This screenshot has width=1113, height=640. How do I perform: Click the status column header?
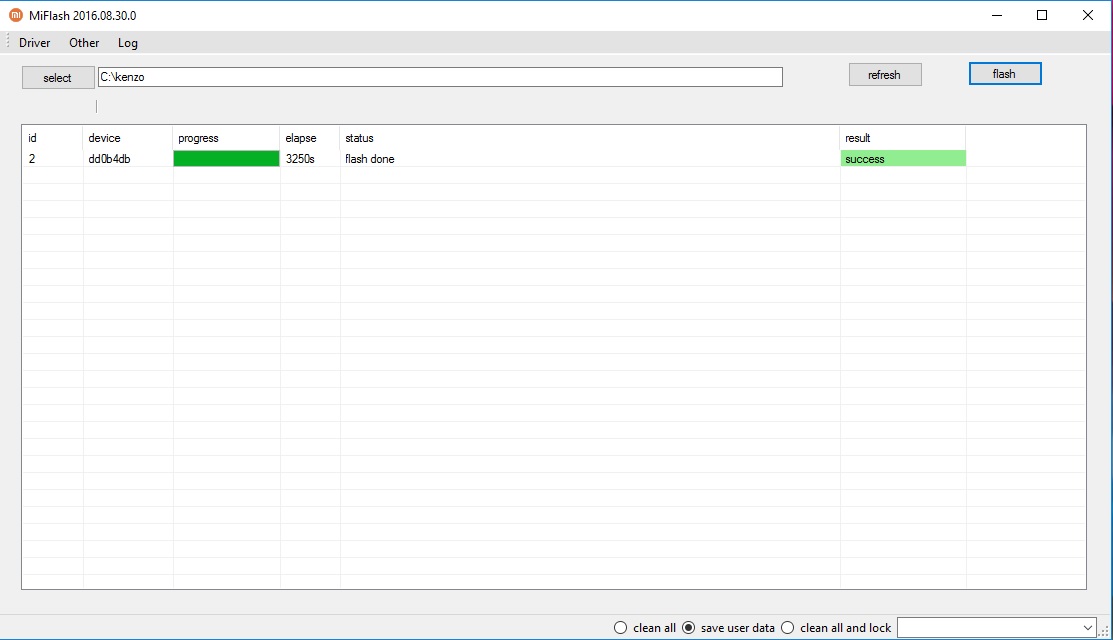coord(590,138)
